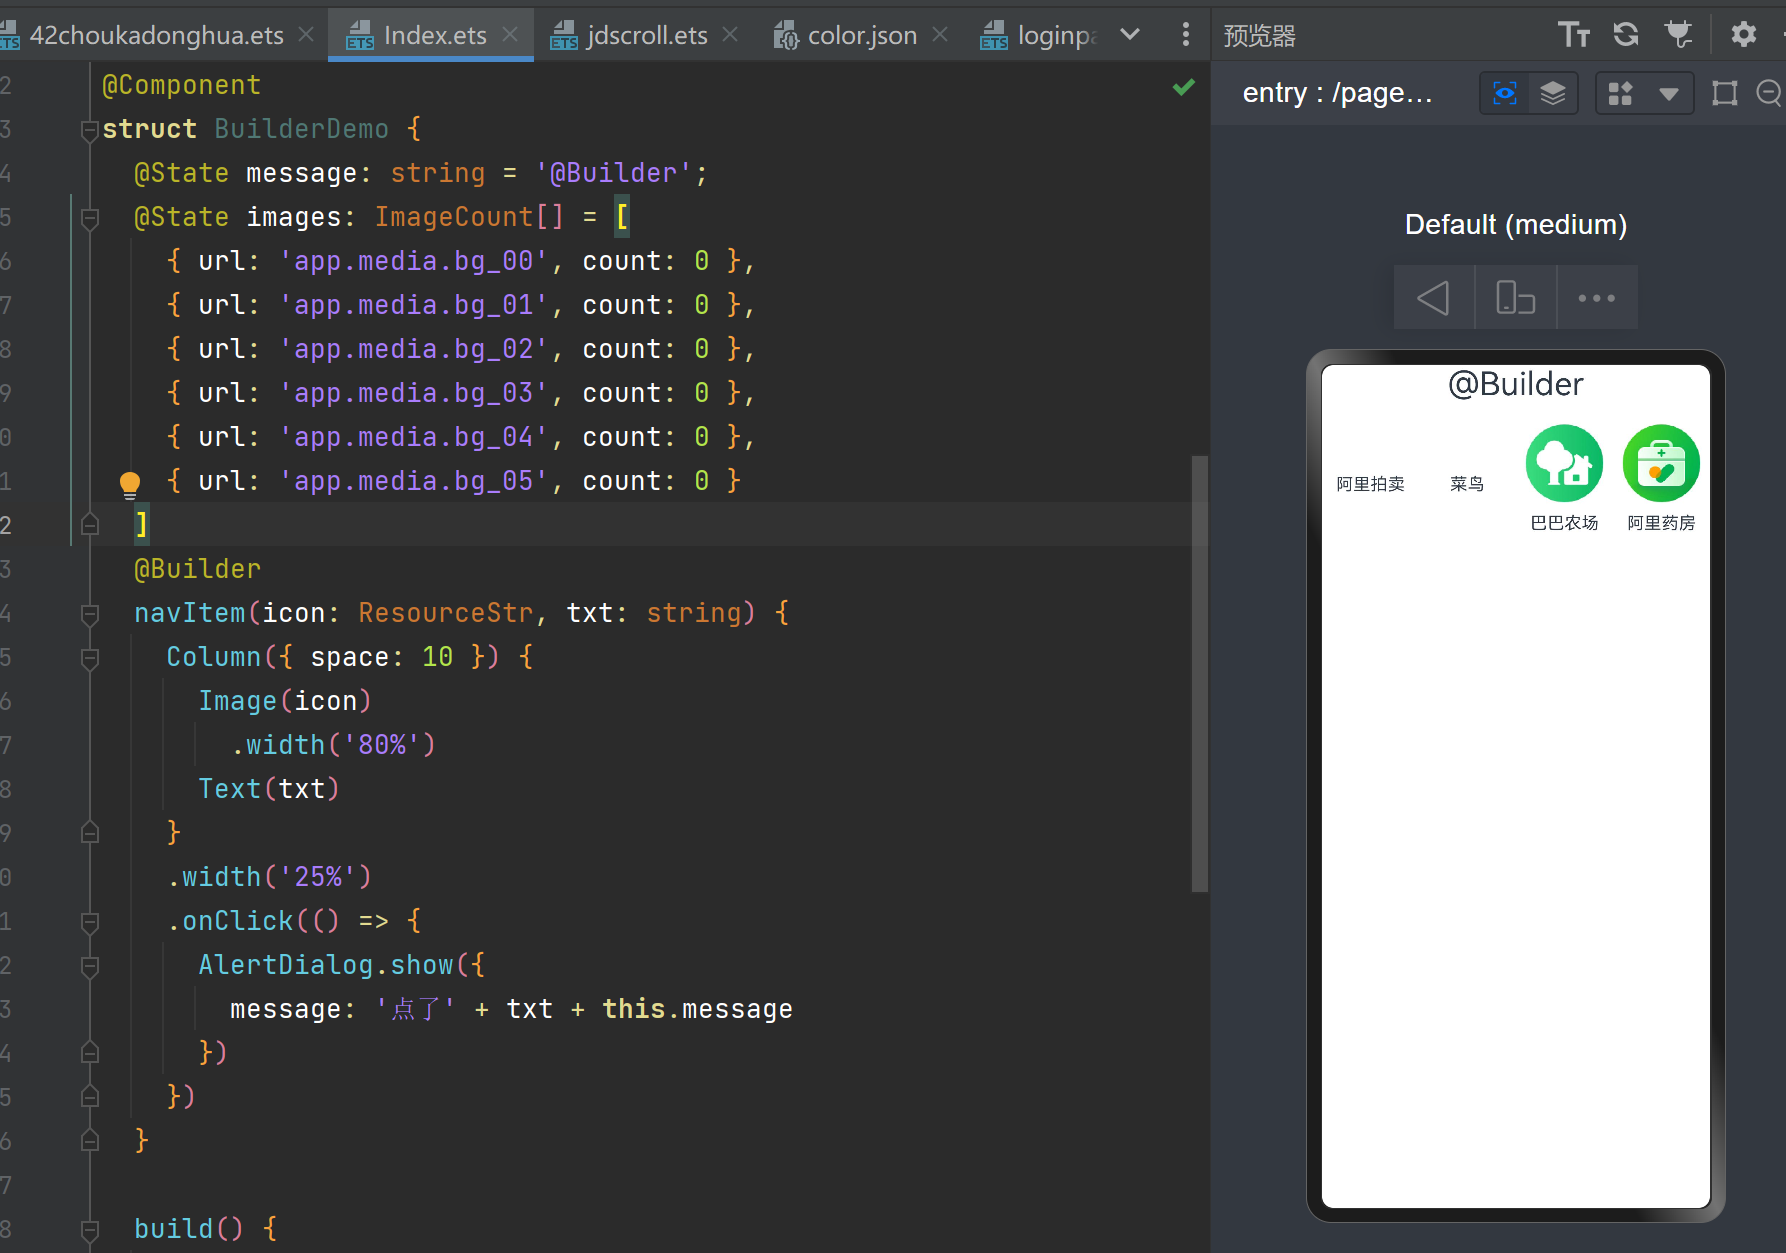1786x1253 pixels.
Task: Click the Default (medium) device label
Action: 1516,225
